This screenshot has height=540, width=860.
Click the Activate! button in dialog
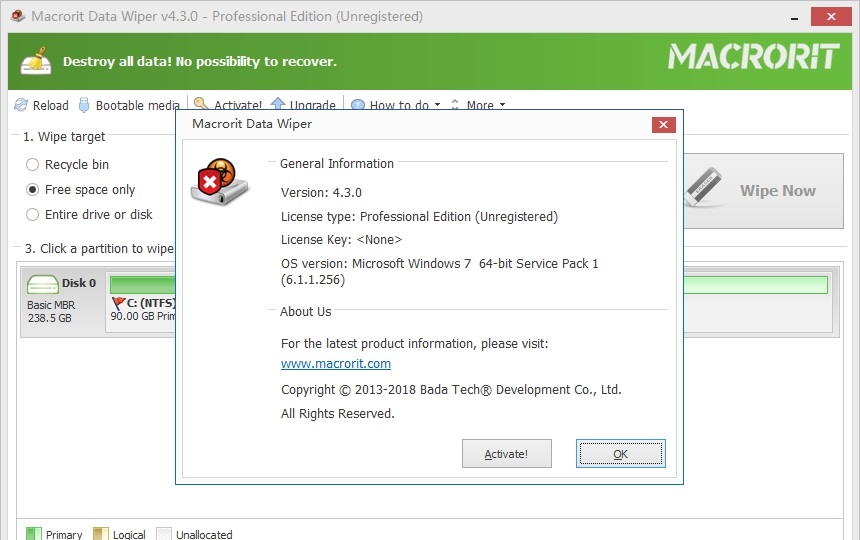pyautogui.click(x=507, y=453)
